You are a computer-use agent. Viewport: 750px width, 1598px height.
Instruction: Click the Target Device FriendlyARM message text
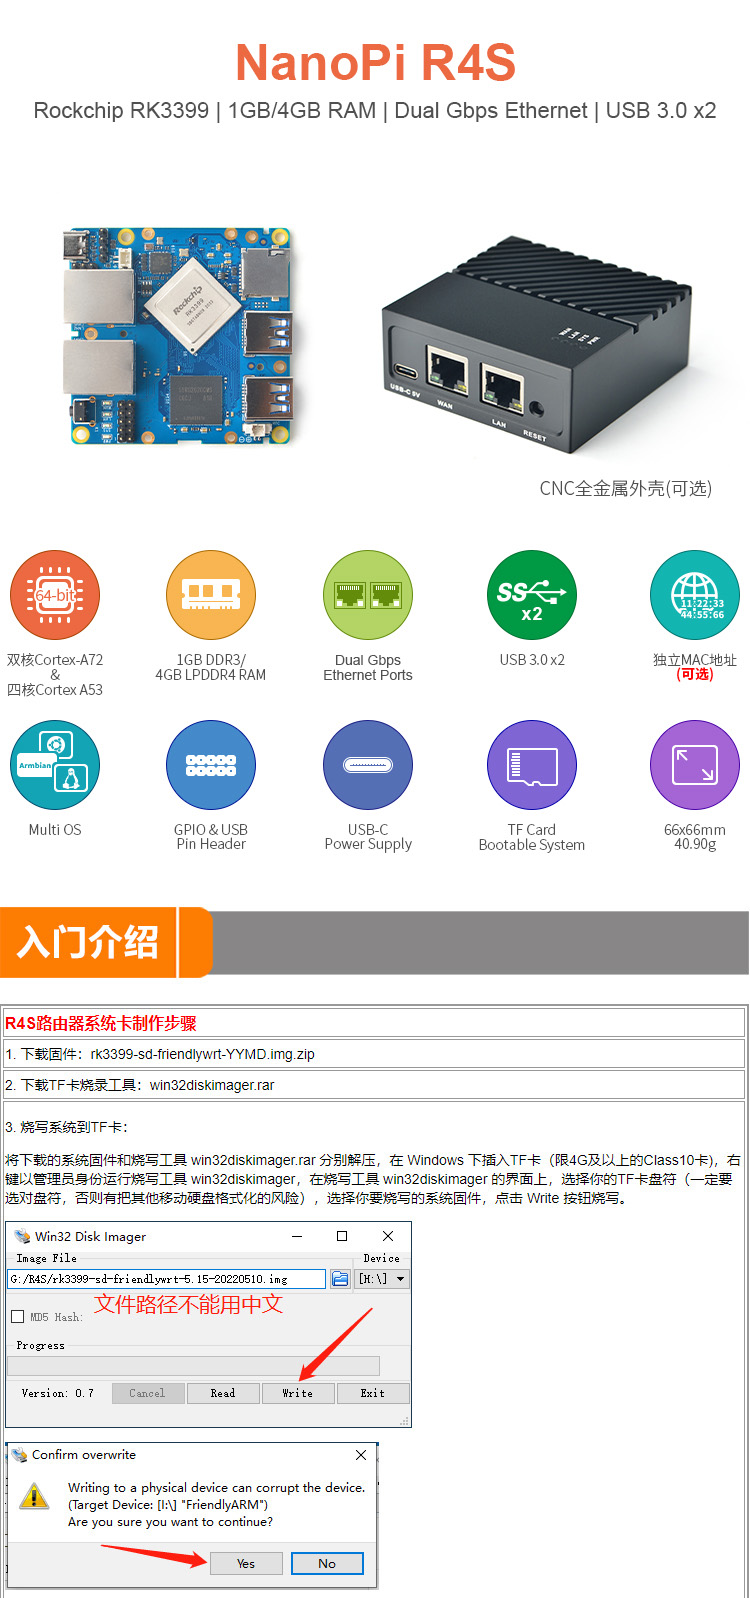pyautogui.click(x=168, y=1505)
